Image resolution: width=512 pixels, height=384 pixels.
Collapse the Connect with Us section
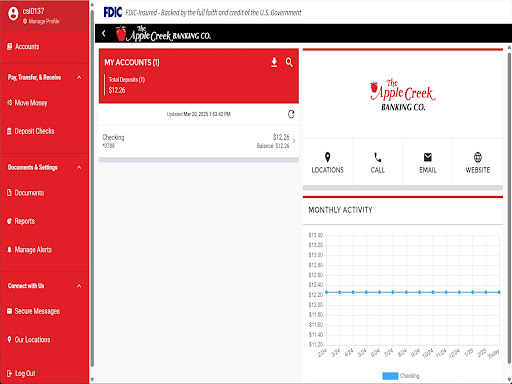tap(79, 286)
